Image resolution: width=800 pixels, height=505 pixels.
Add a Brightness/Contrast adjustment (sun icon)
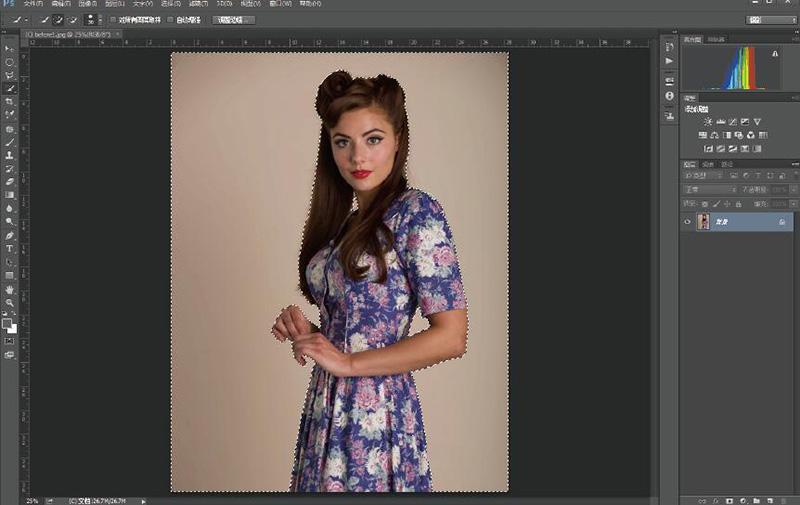[708, 121]
